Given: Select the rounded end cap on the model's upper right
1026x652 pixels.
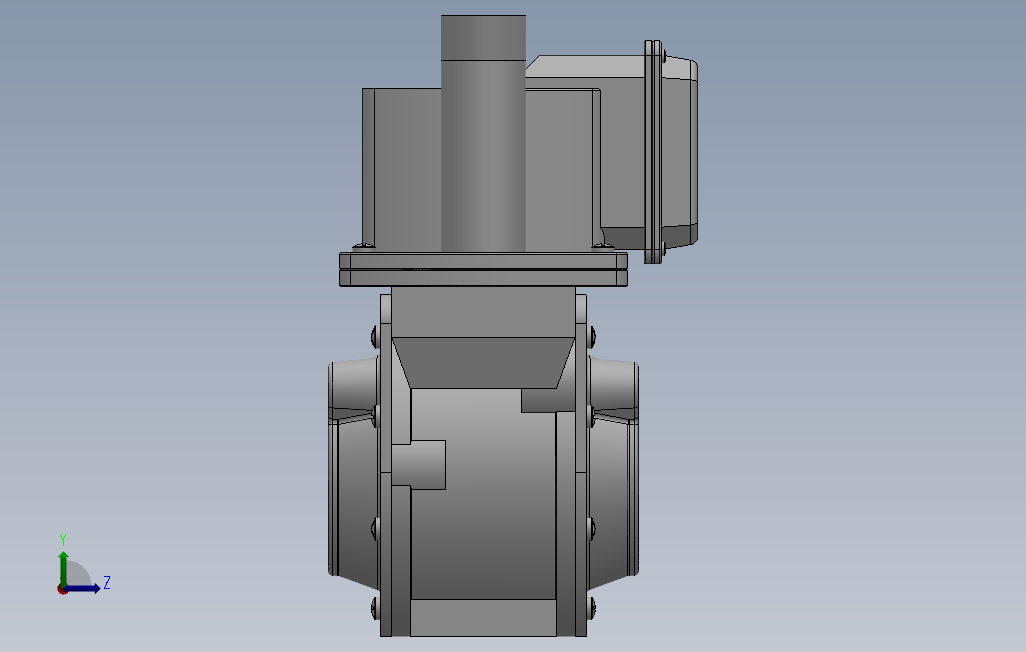Looking at the screenshot, I should [681, 153].
